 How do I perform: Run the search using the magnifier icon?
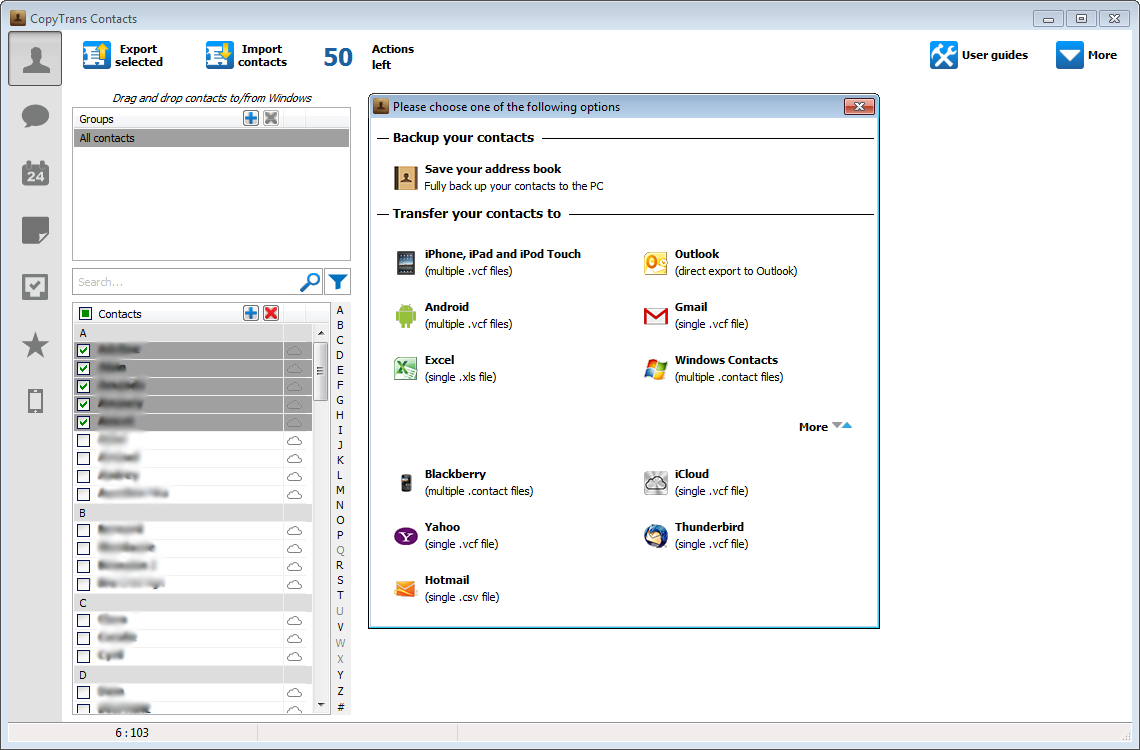coord(310,281)
